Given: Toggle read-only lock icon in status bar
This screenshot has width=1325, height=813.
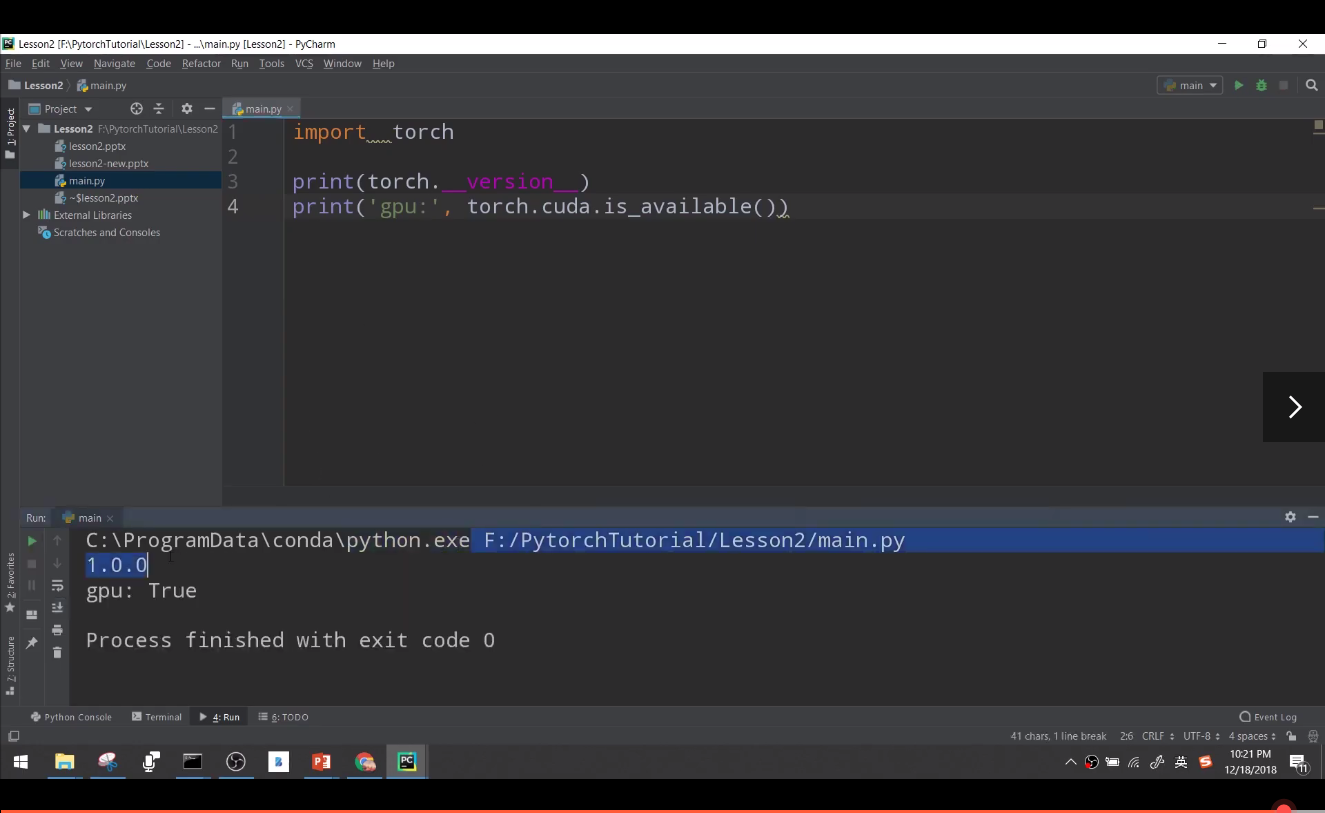Looking at the screenshot, I should [x=1292, y=736].
